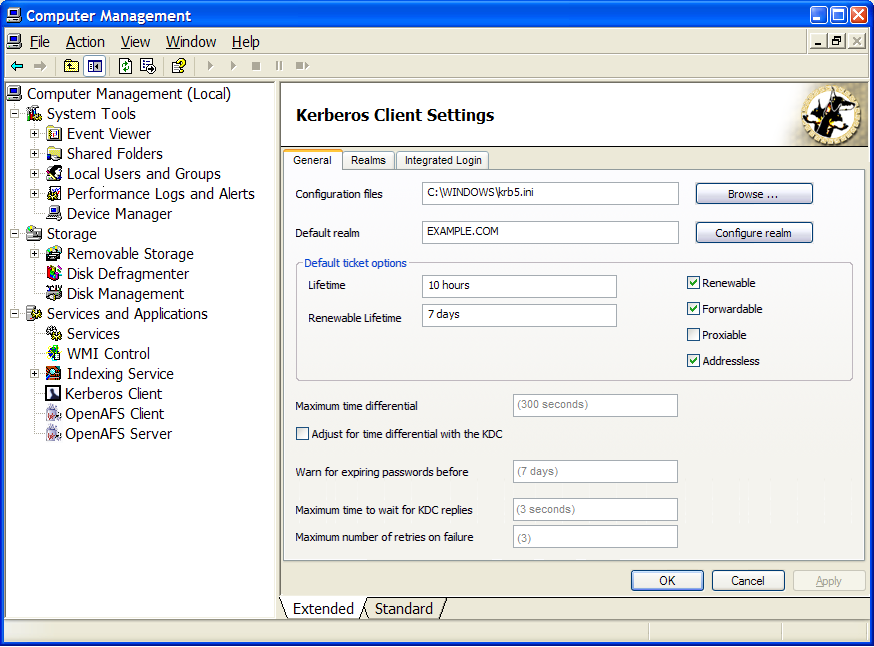Open the Action menu
874x647 pixels.
pos(85,42)
